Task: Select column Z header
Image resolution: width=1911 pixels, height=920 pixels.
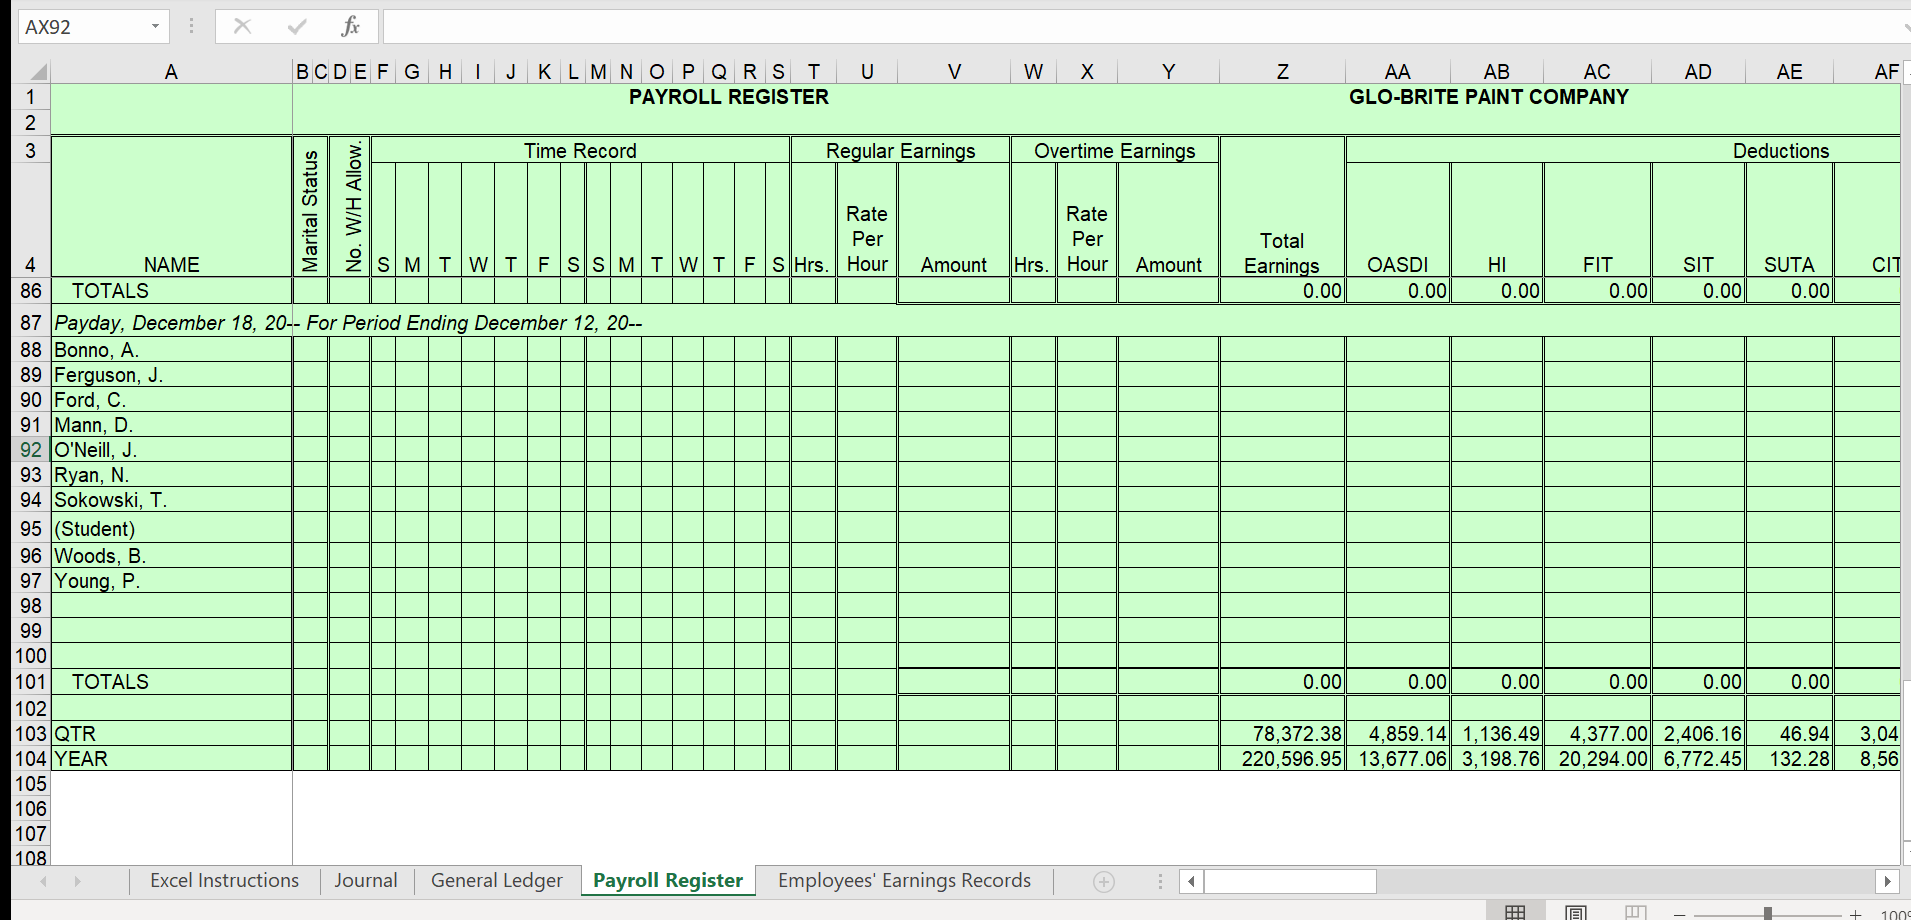Action: click(1282, 71)
